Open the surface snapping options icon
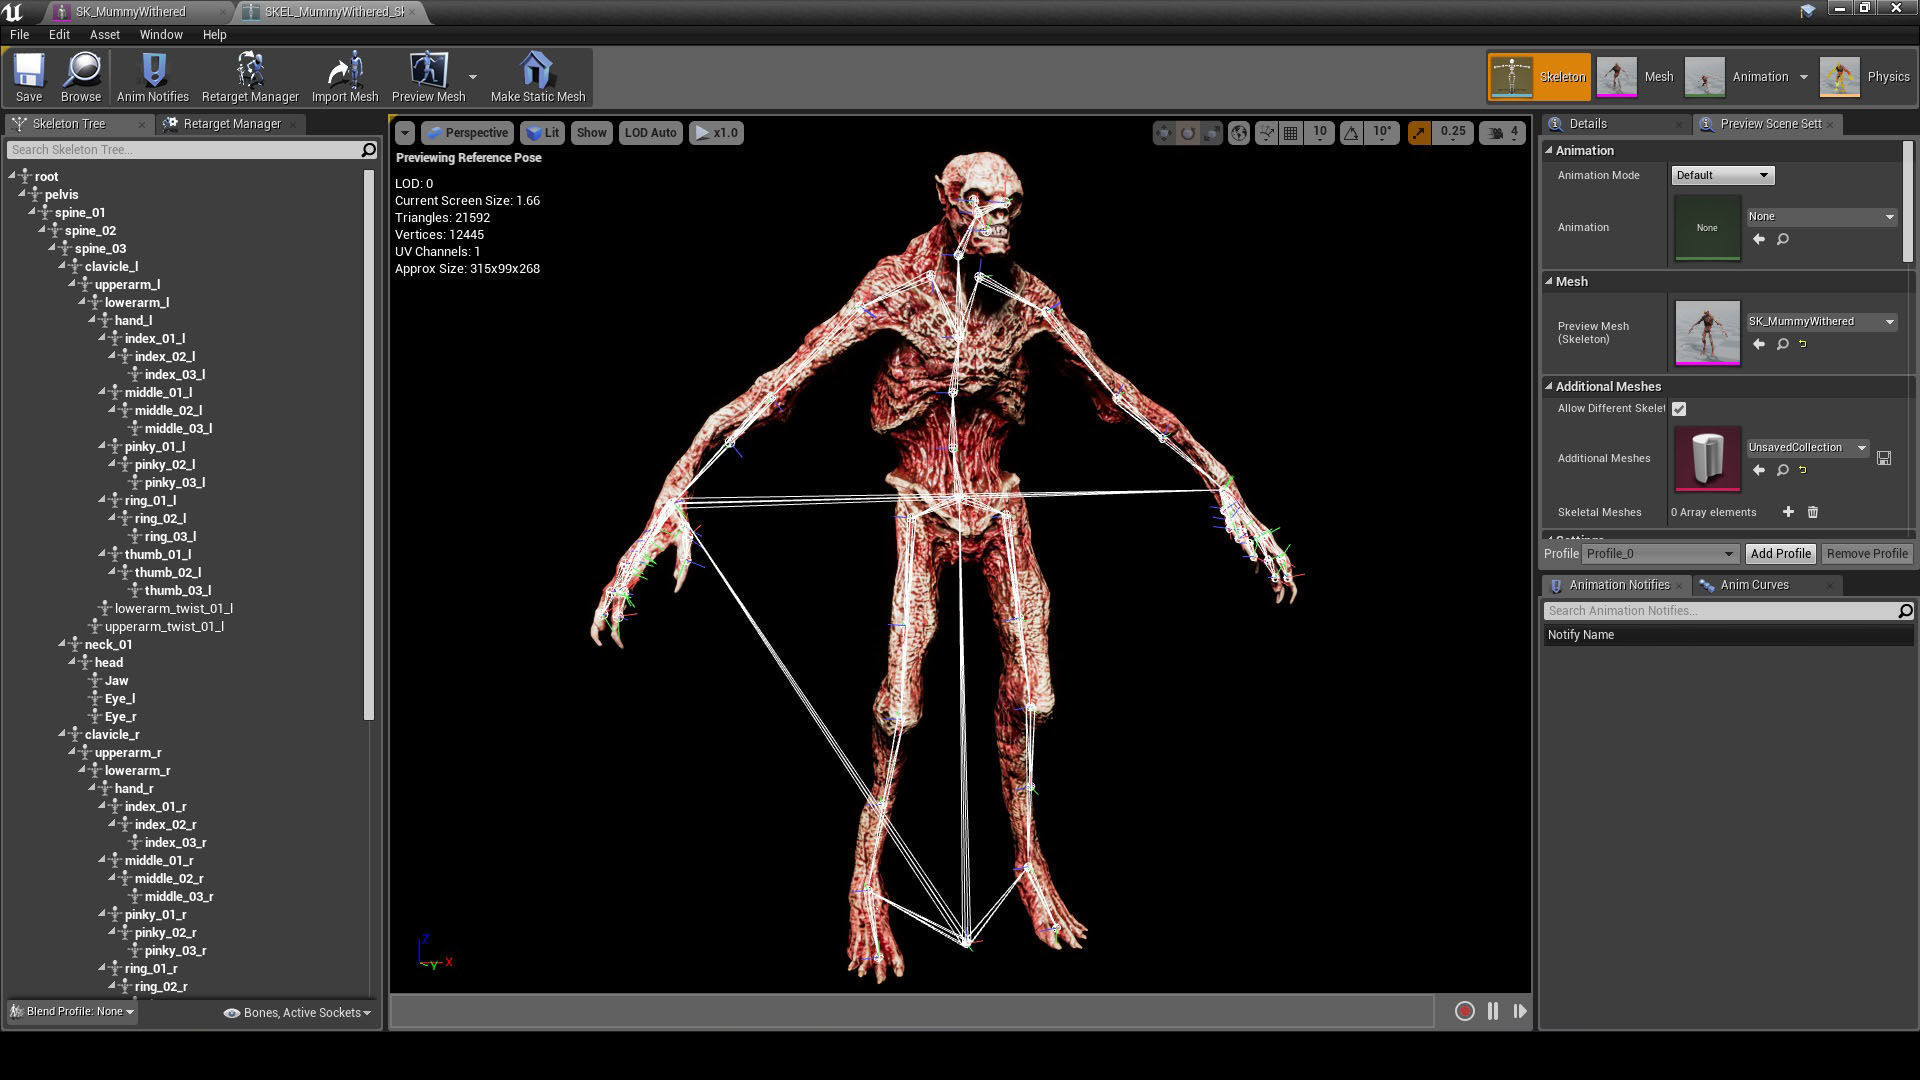The width and height of the screenshot is (1920, 1080). tap(1267, 133)
